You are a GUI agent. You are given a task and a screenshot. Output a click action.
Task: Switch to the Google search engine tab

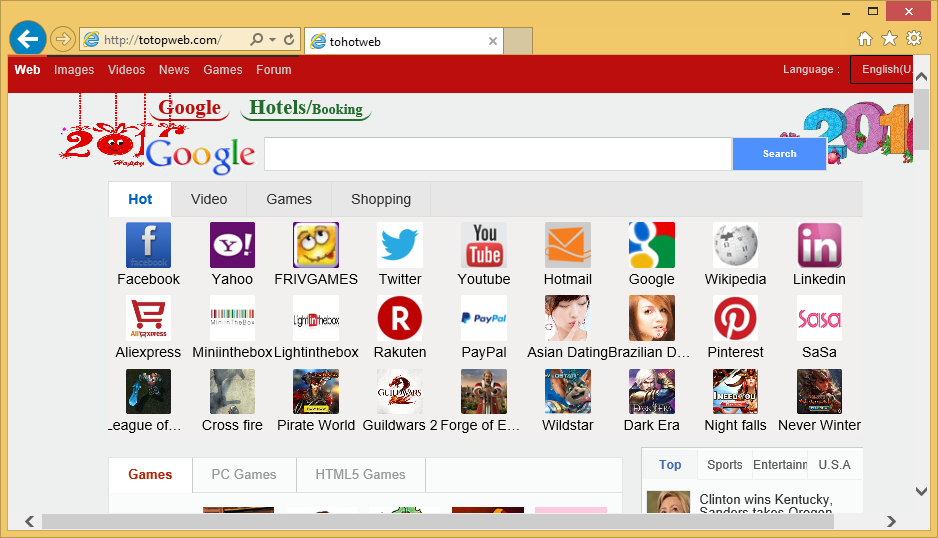(x=190, y=108)
